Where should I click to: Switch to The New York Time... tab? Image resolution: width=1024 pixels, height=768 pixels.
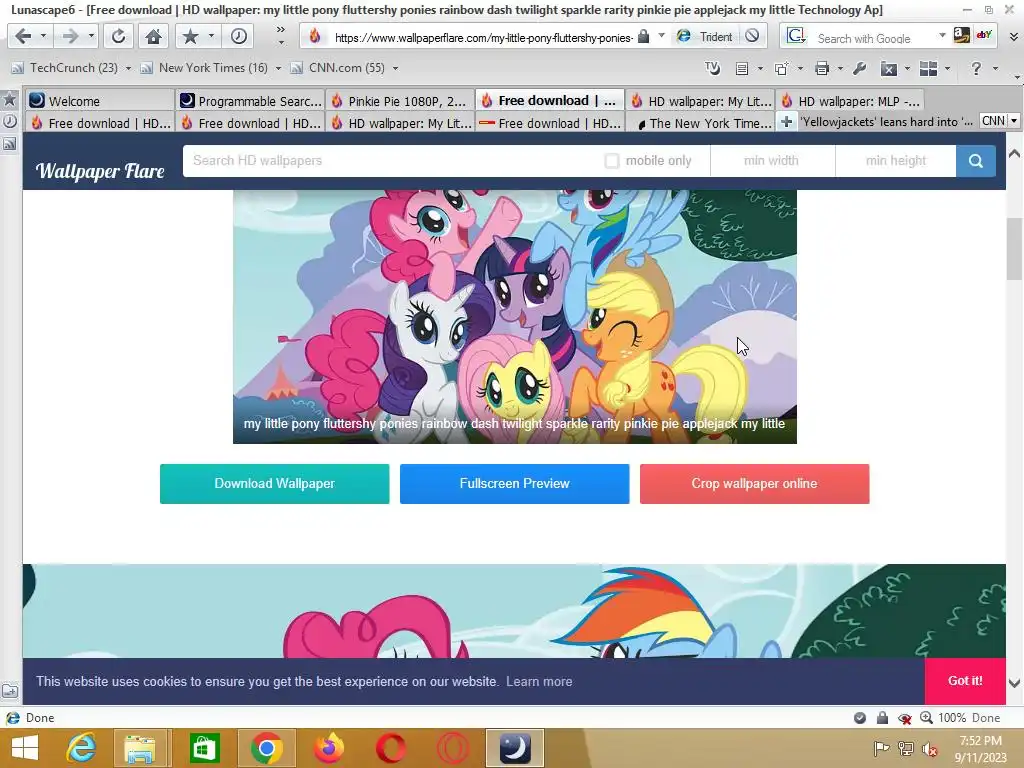[700, 123]
